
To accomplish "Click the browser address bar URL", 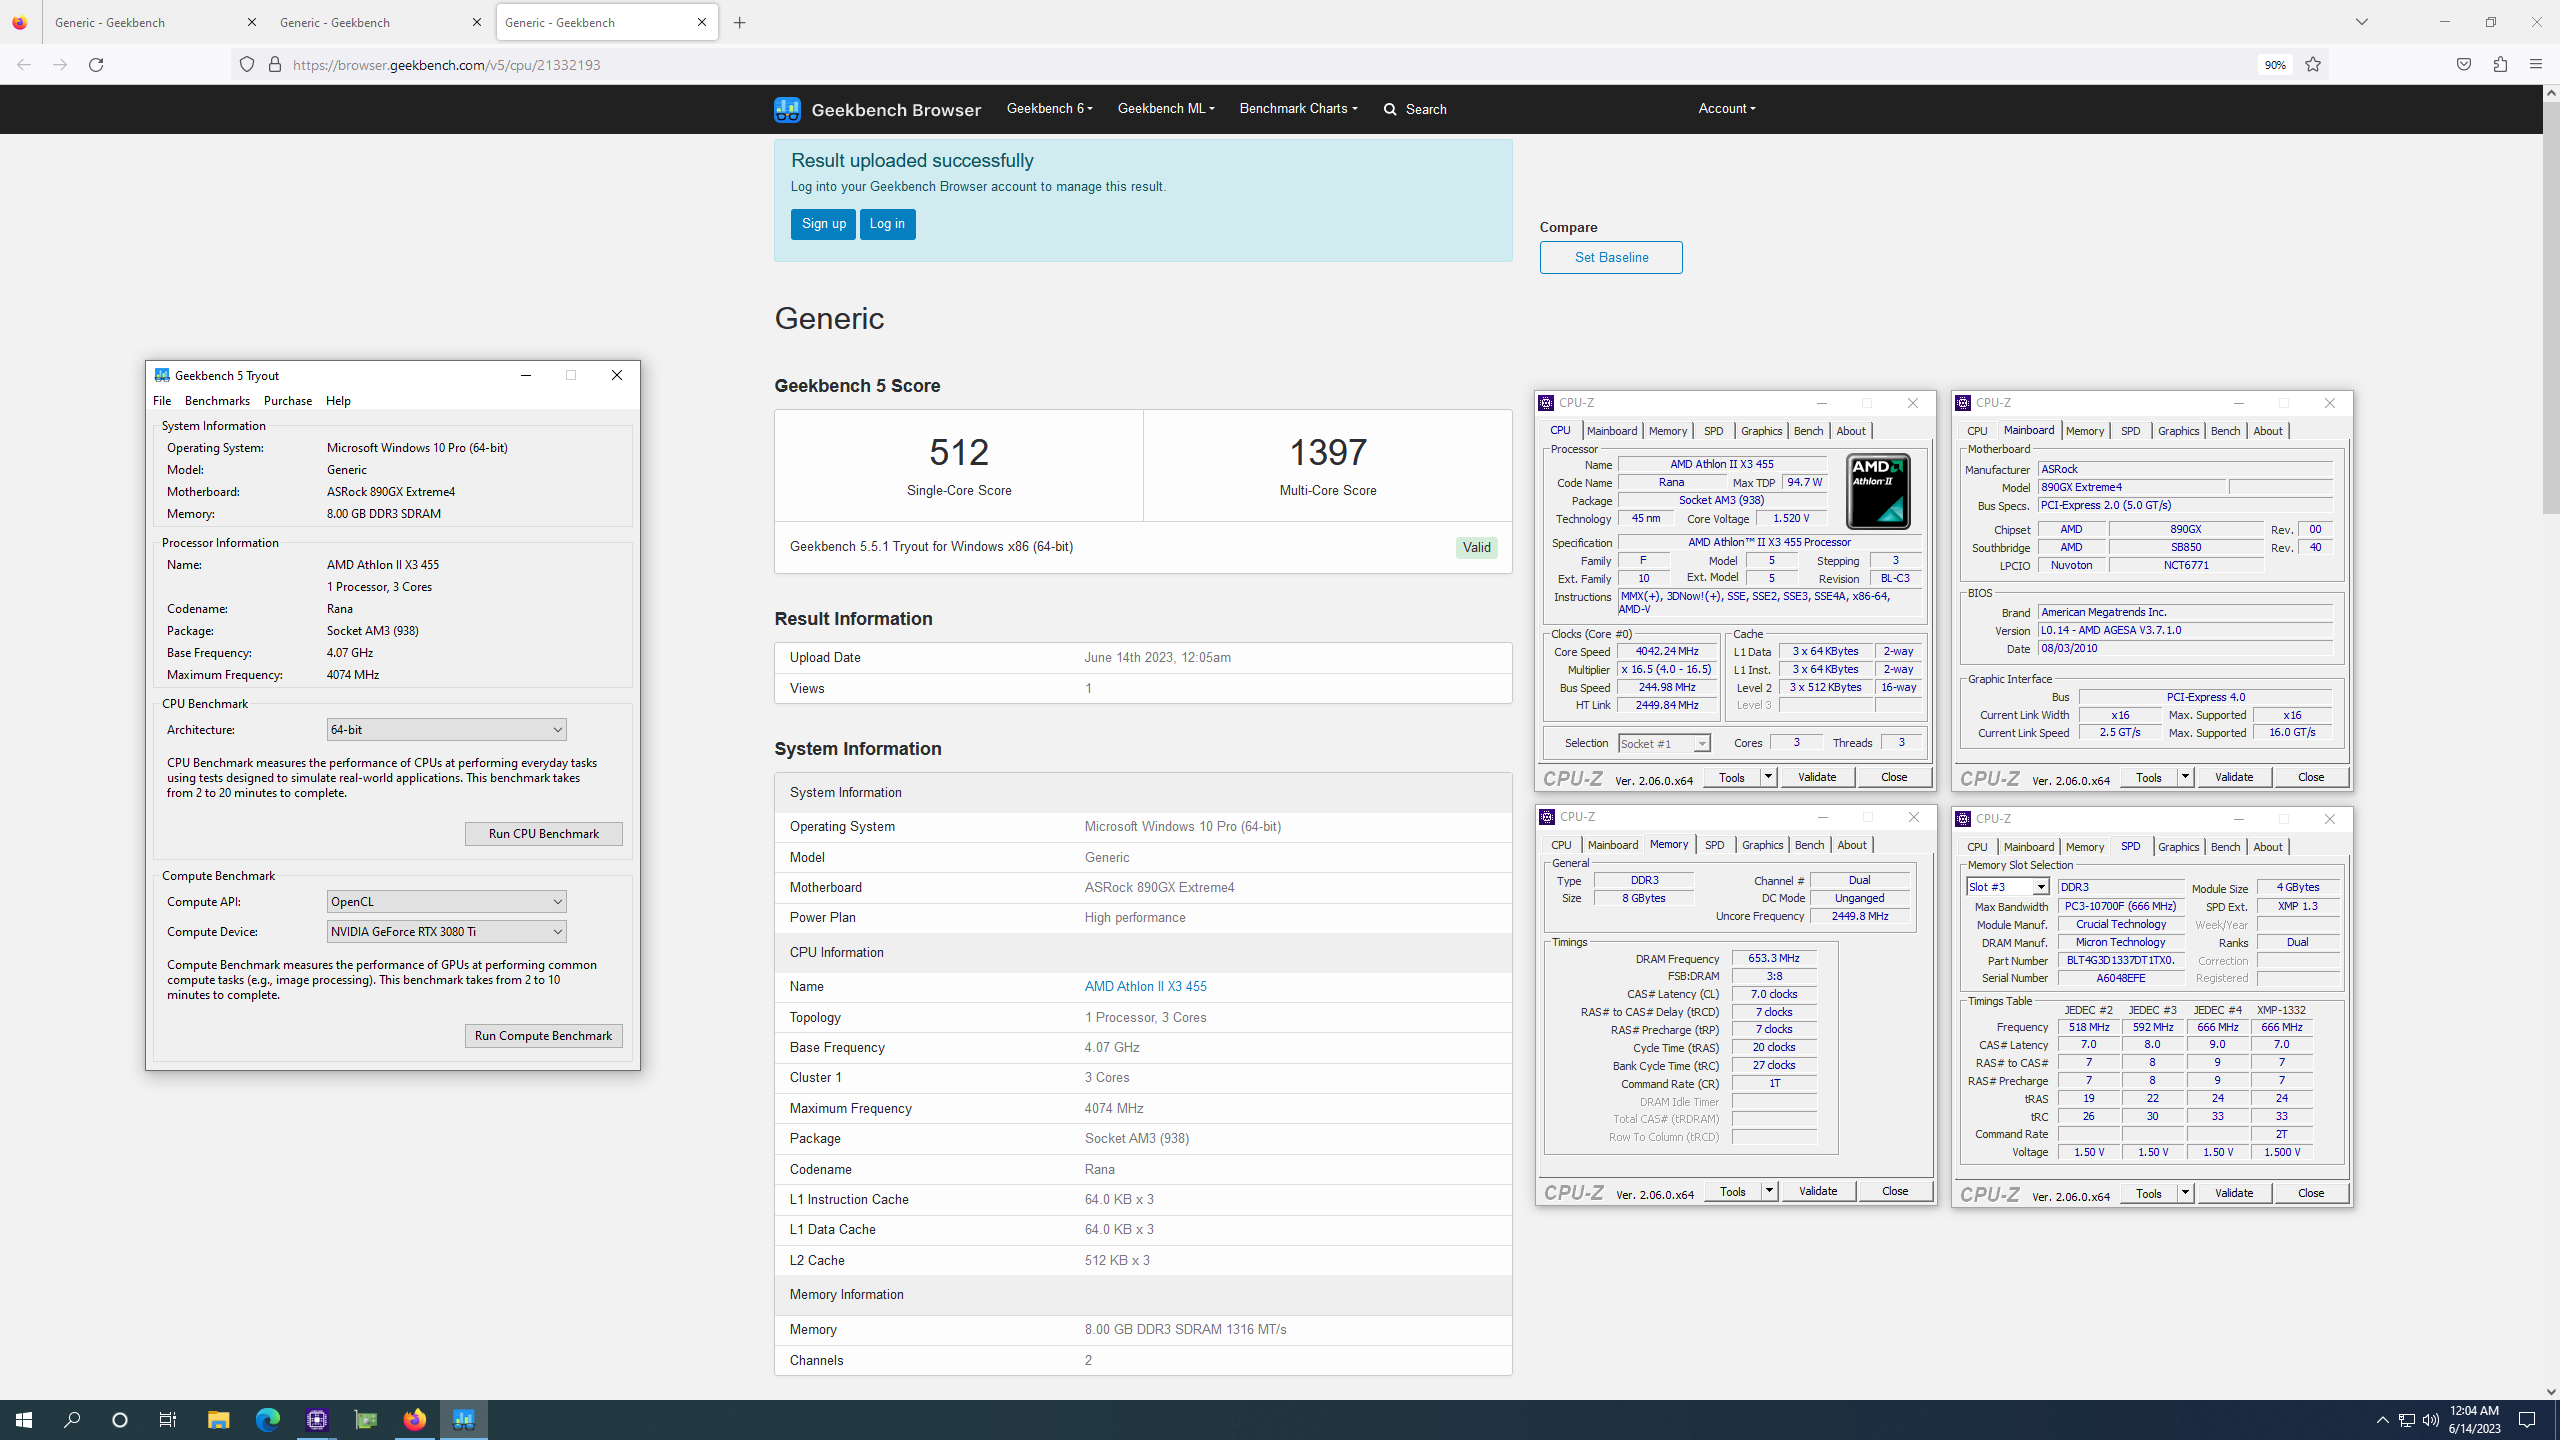I will pos(447,65).
